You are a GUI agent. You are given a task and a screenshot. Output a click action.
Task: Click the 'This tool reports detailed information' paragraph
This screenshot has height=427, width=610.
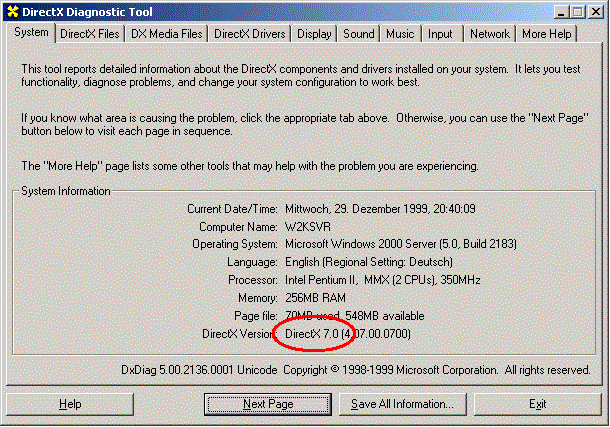[301, 75]
